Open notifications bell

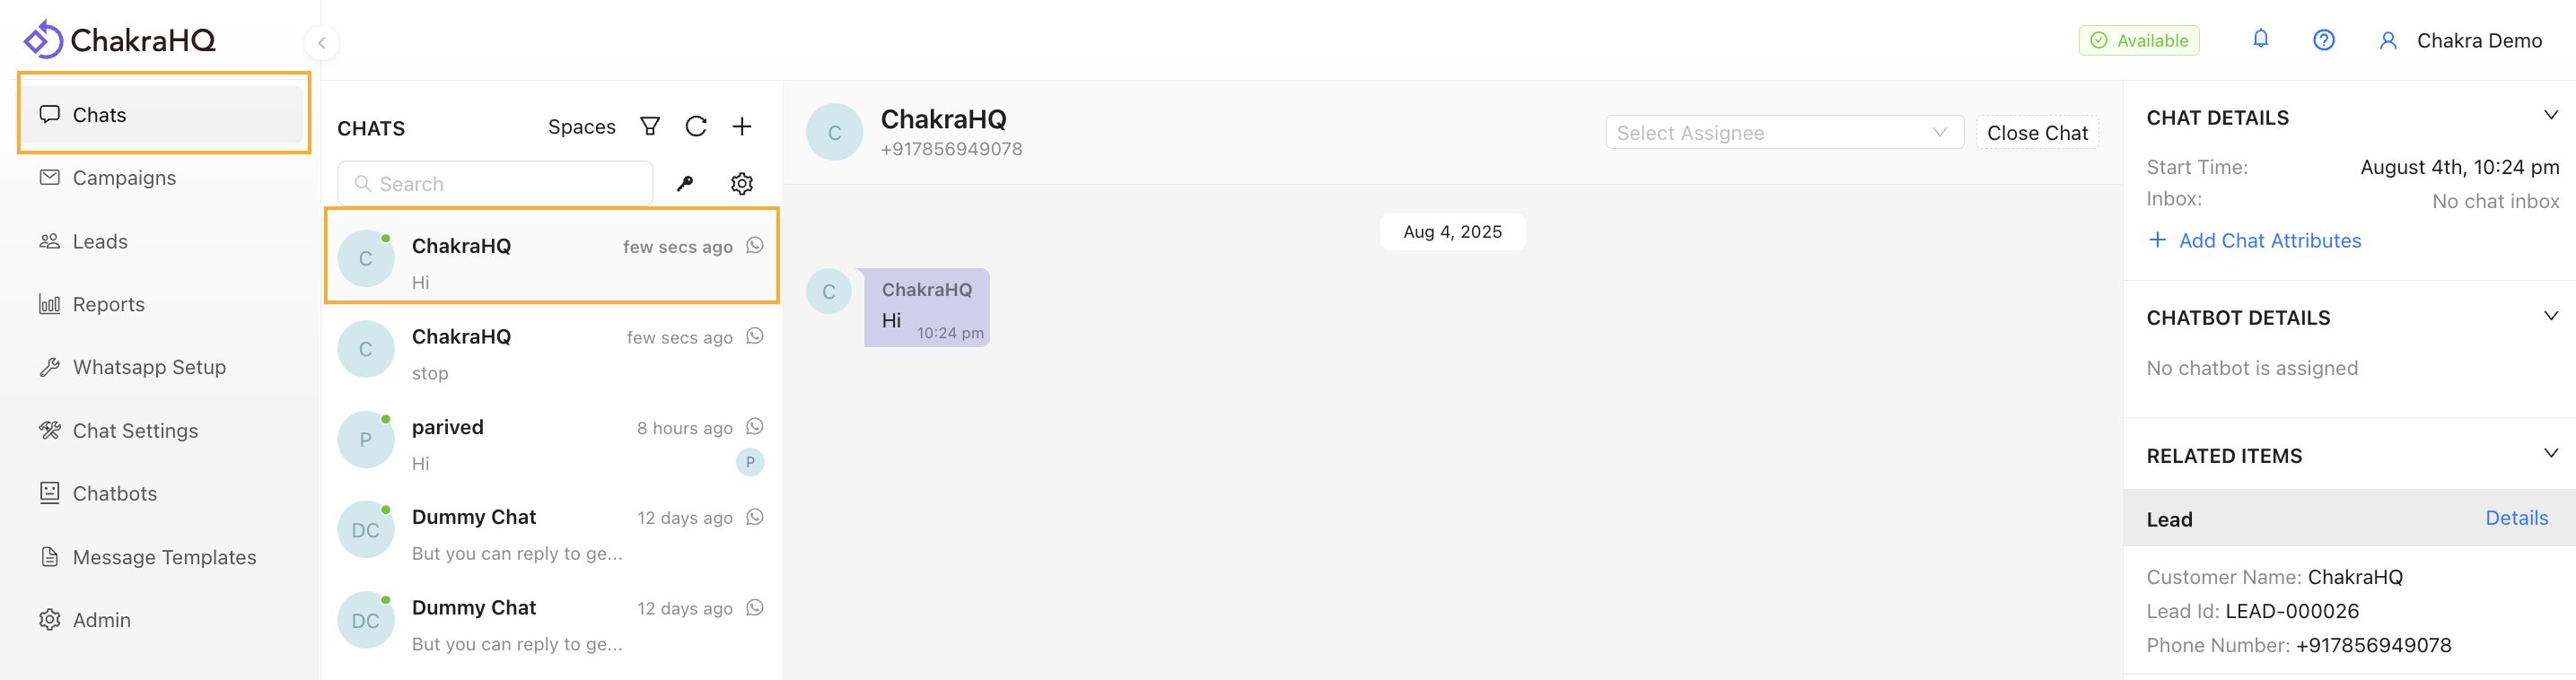2261,39
